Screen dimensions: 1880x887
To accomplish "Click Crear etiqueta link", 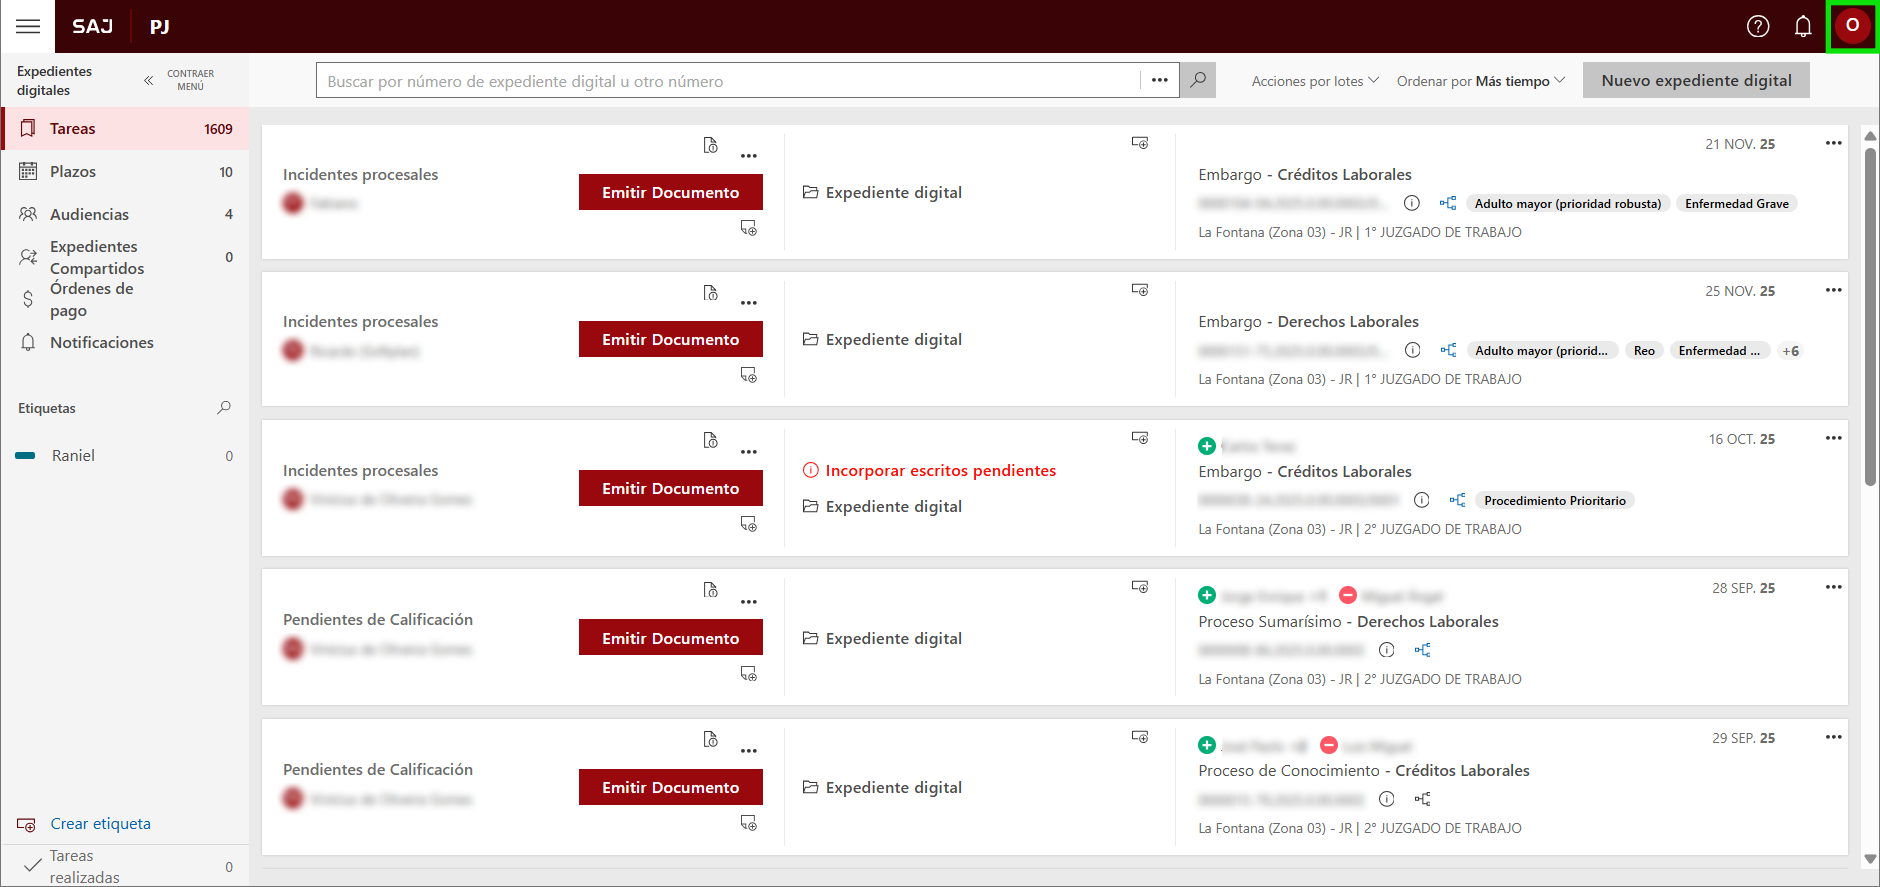I will click(100, 824).
